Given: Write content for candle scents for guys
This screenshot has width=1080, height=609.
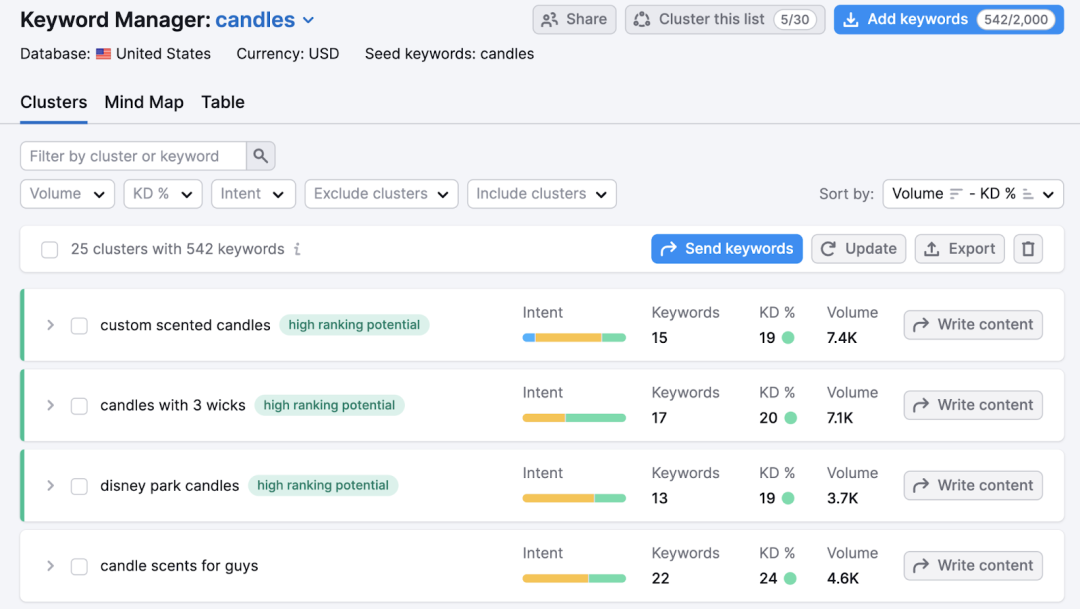Looking at the screenshot, I should coord(973,566).
